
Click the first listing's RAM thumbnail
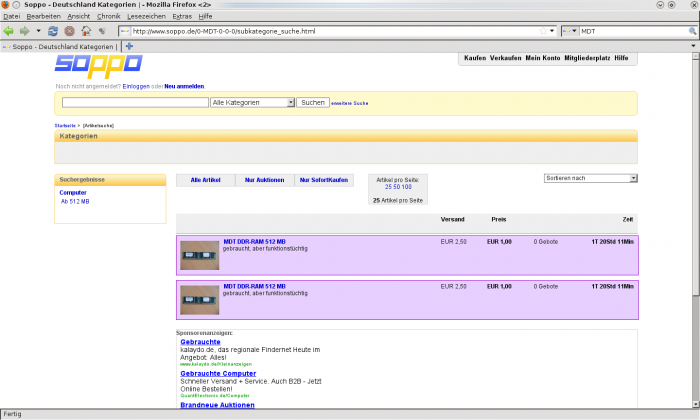(x=200, y=255)
